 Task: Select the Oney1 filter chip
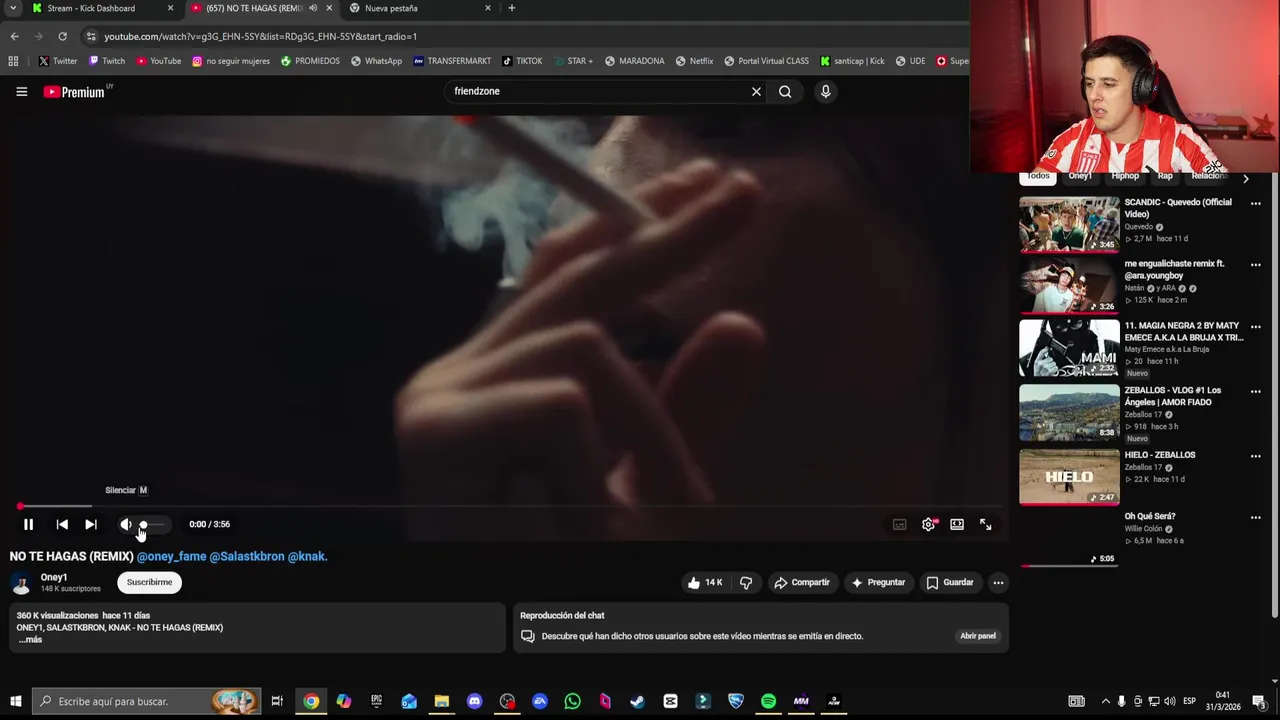[x=1080, y=177]
